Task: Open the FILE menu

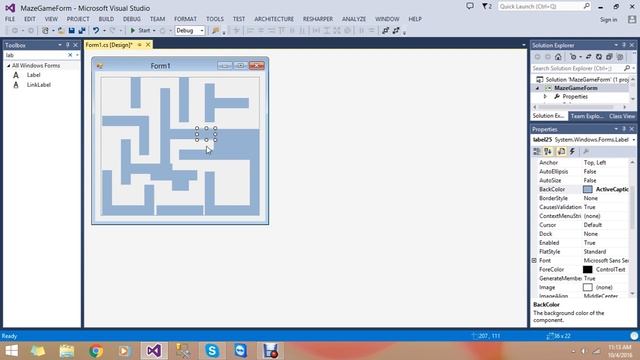Action: click(x=10, y=19)
